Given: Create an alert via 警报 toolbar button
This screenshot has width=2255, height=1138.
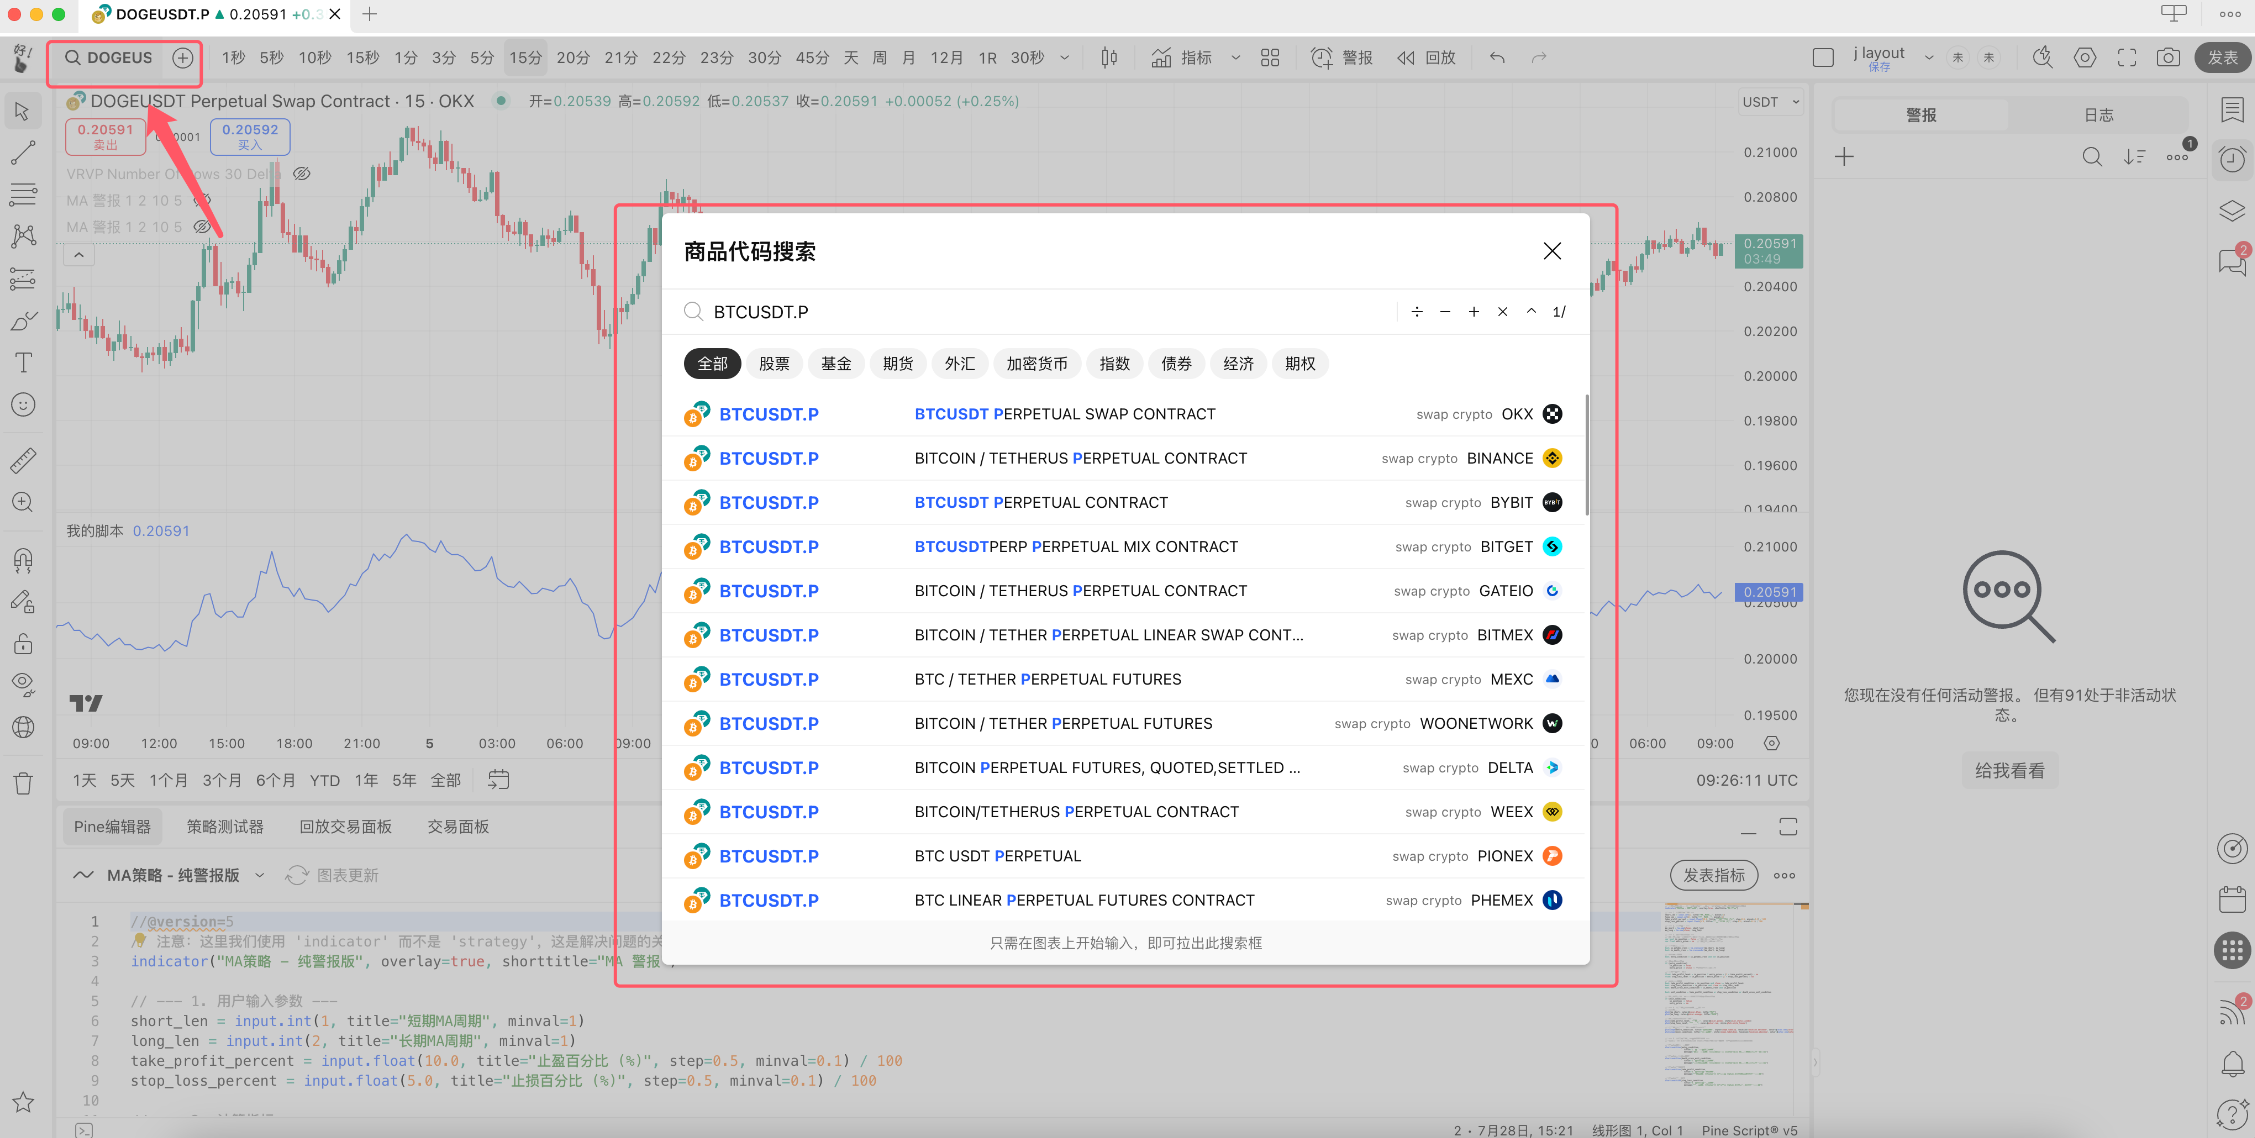Looking at the screenshot, I should tap(1342, 58).
